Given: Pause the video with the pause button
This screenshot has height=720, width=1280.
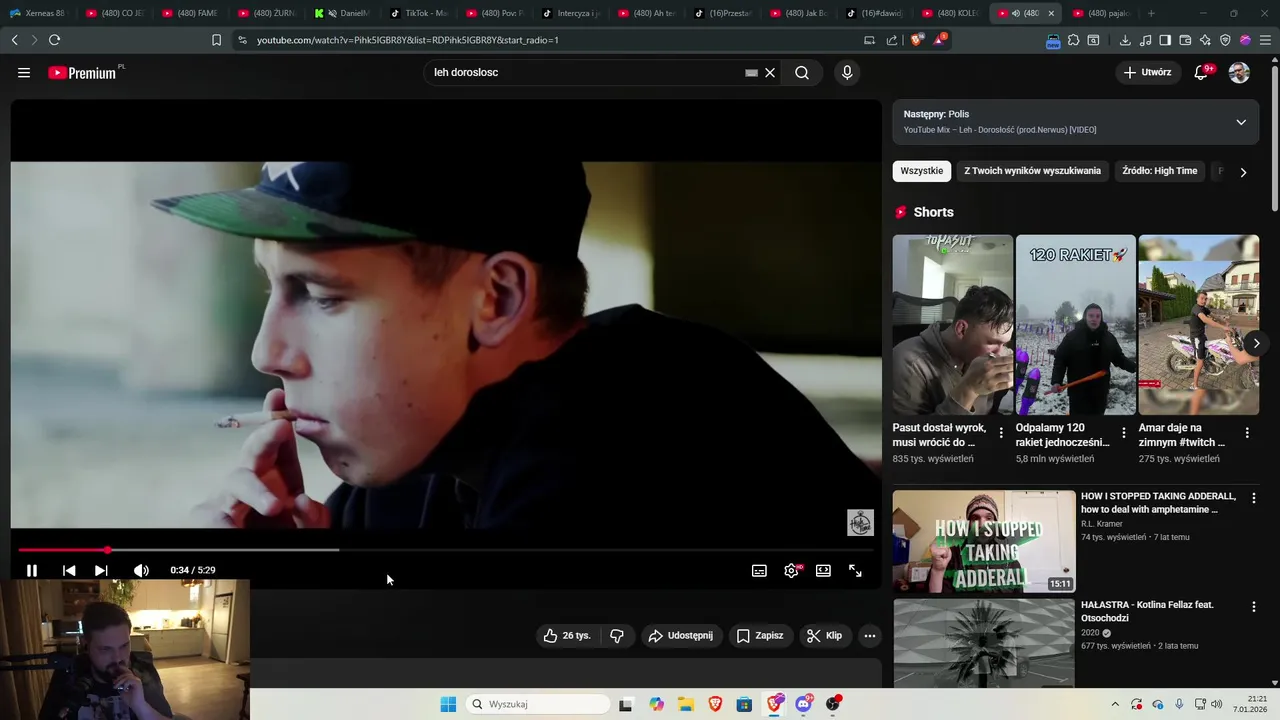Looking at the screenshot, I should coord(31,570).
